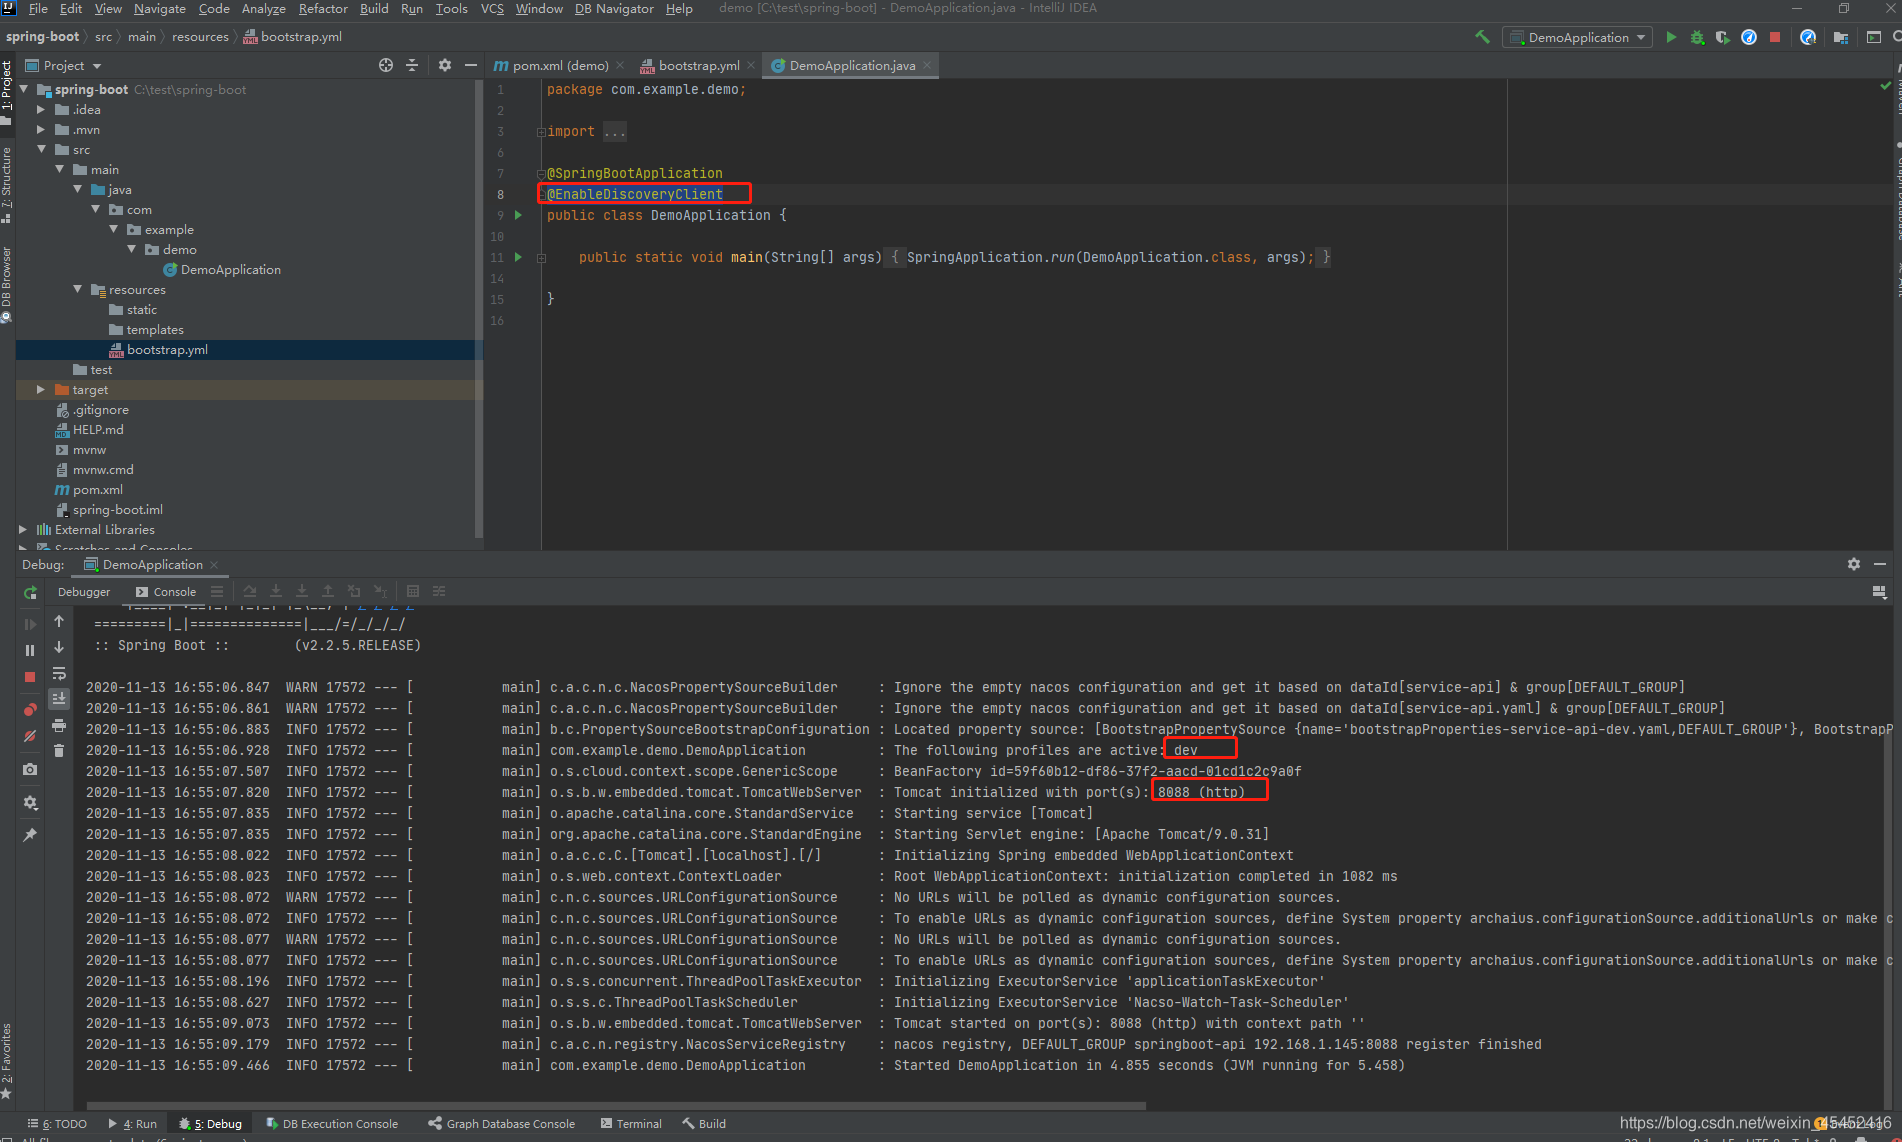
Task: Expand External Libraries node
Action: [x=23, y=529]
